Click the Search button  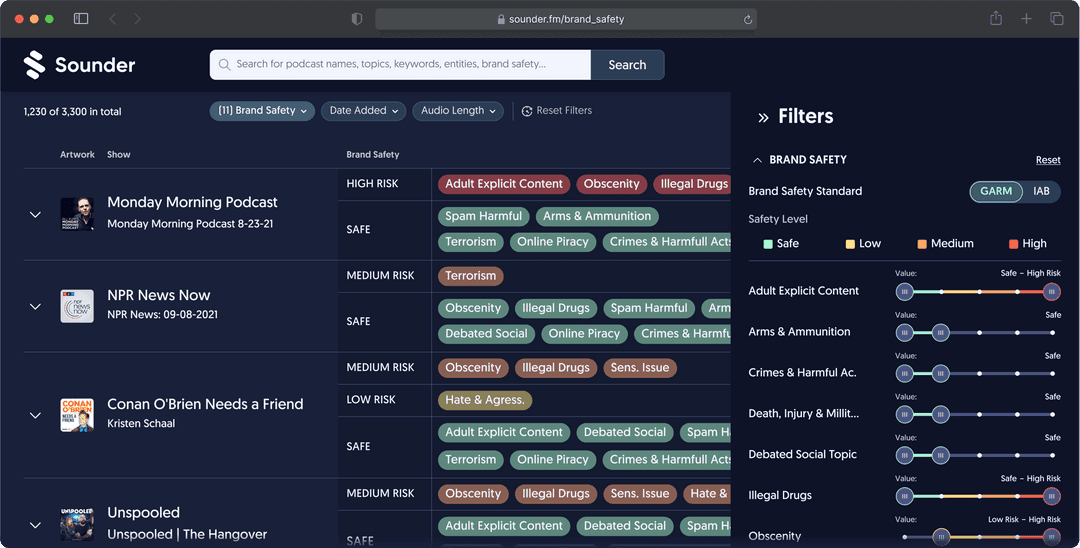pyautogui.click(x=627, y=65)
